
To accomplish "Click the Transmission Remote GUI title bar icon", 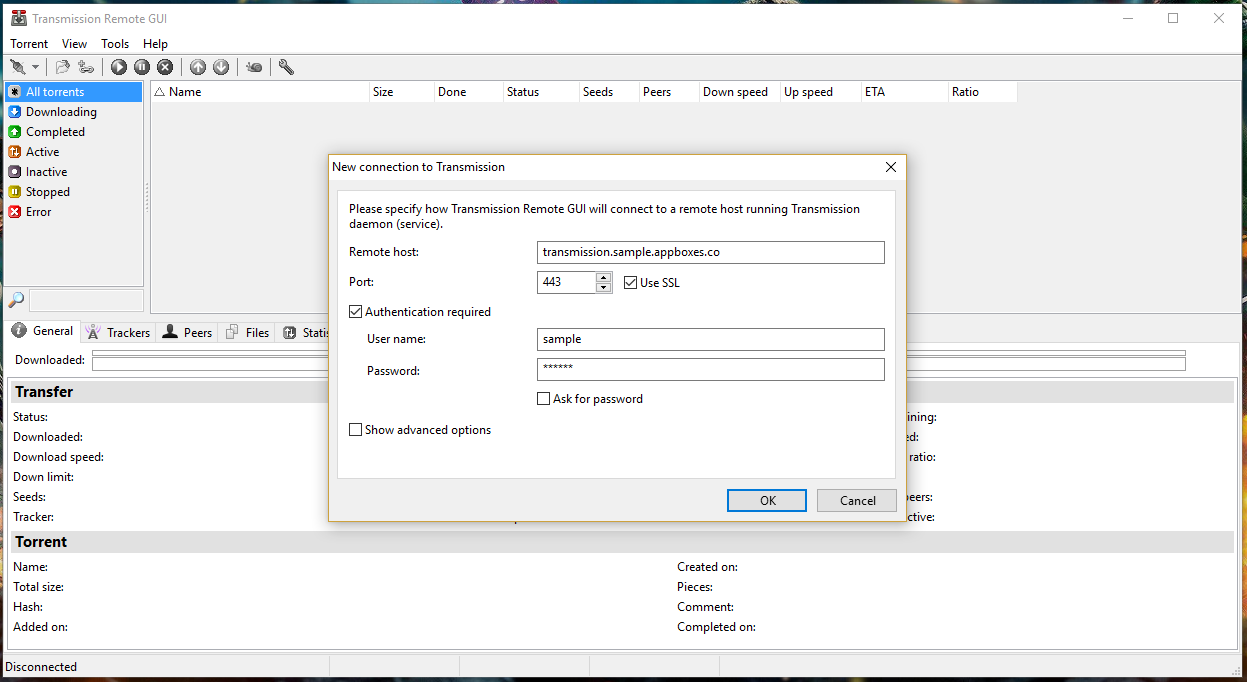I will [18, 18].
